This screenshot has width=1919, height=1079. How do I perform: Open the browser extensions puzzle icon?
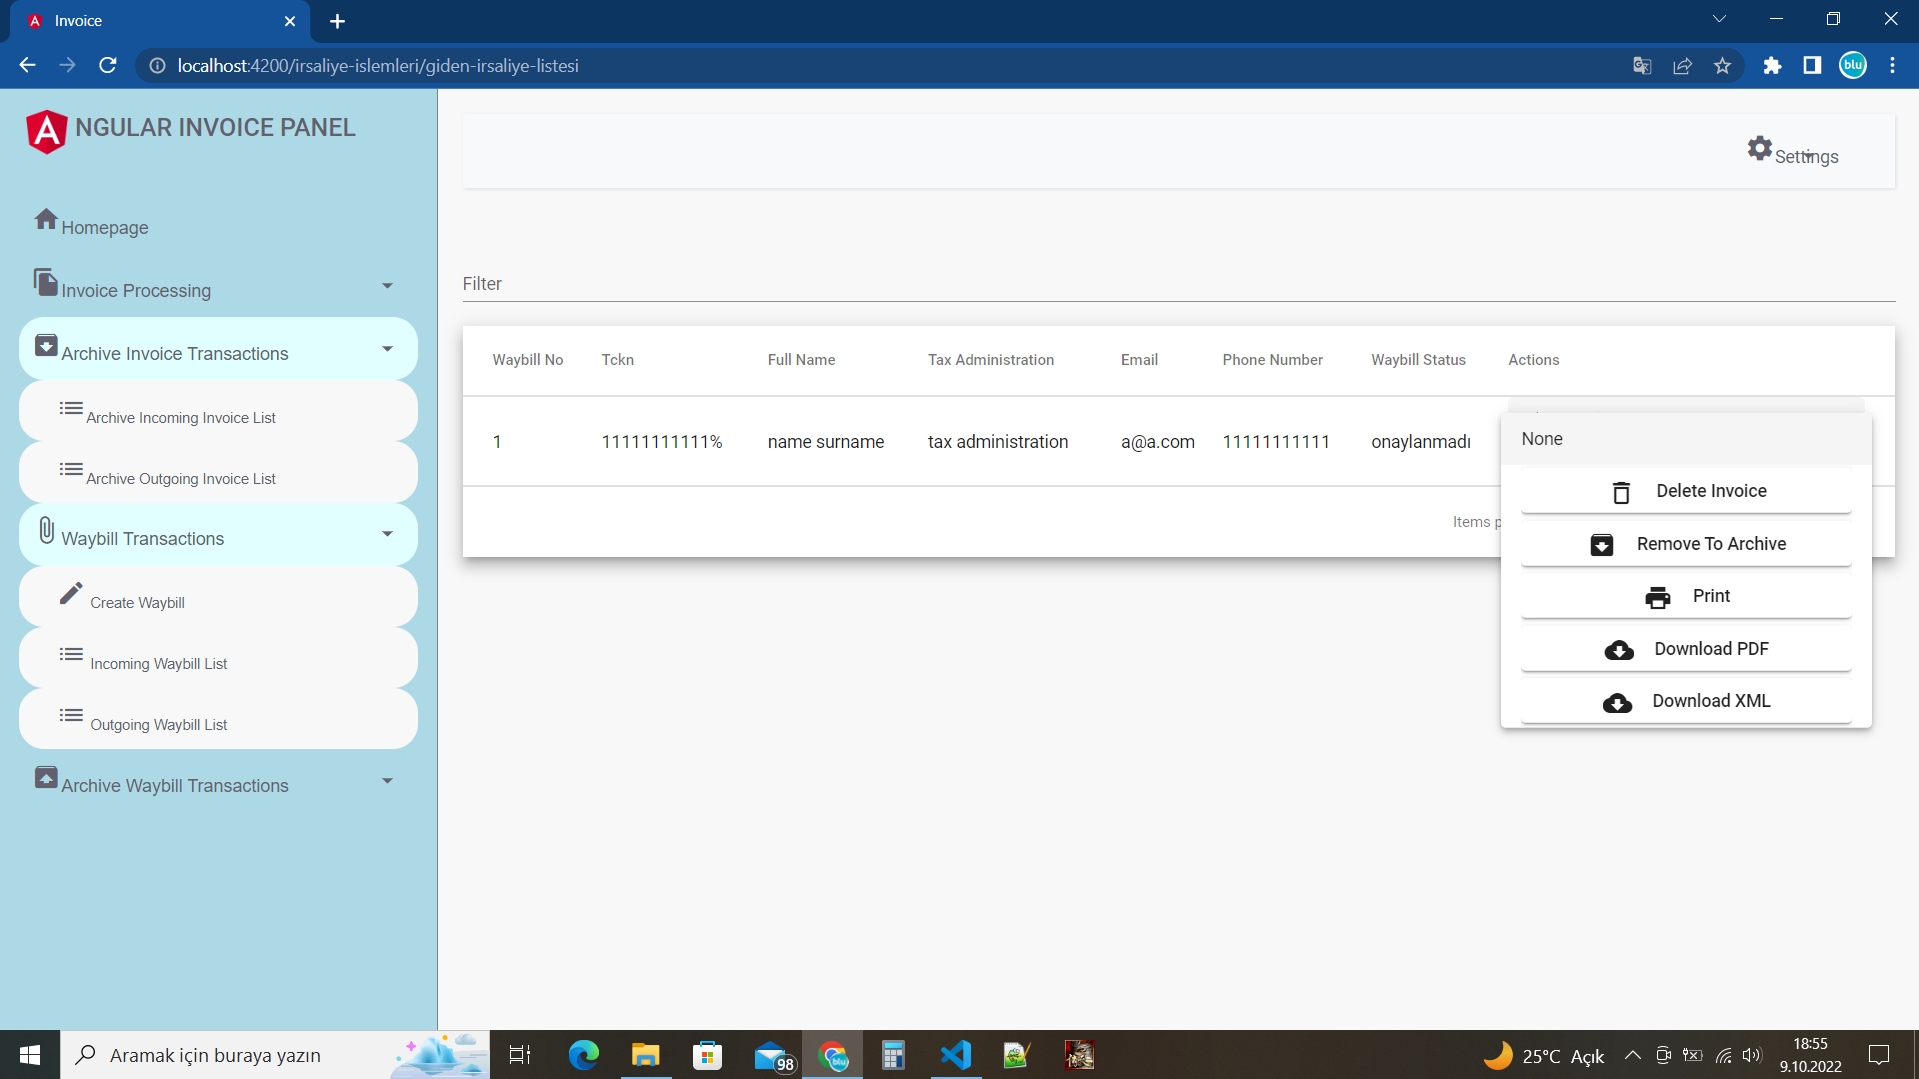click(1772, 66)
